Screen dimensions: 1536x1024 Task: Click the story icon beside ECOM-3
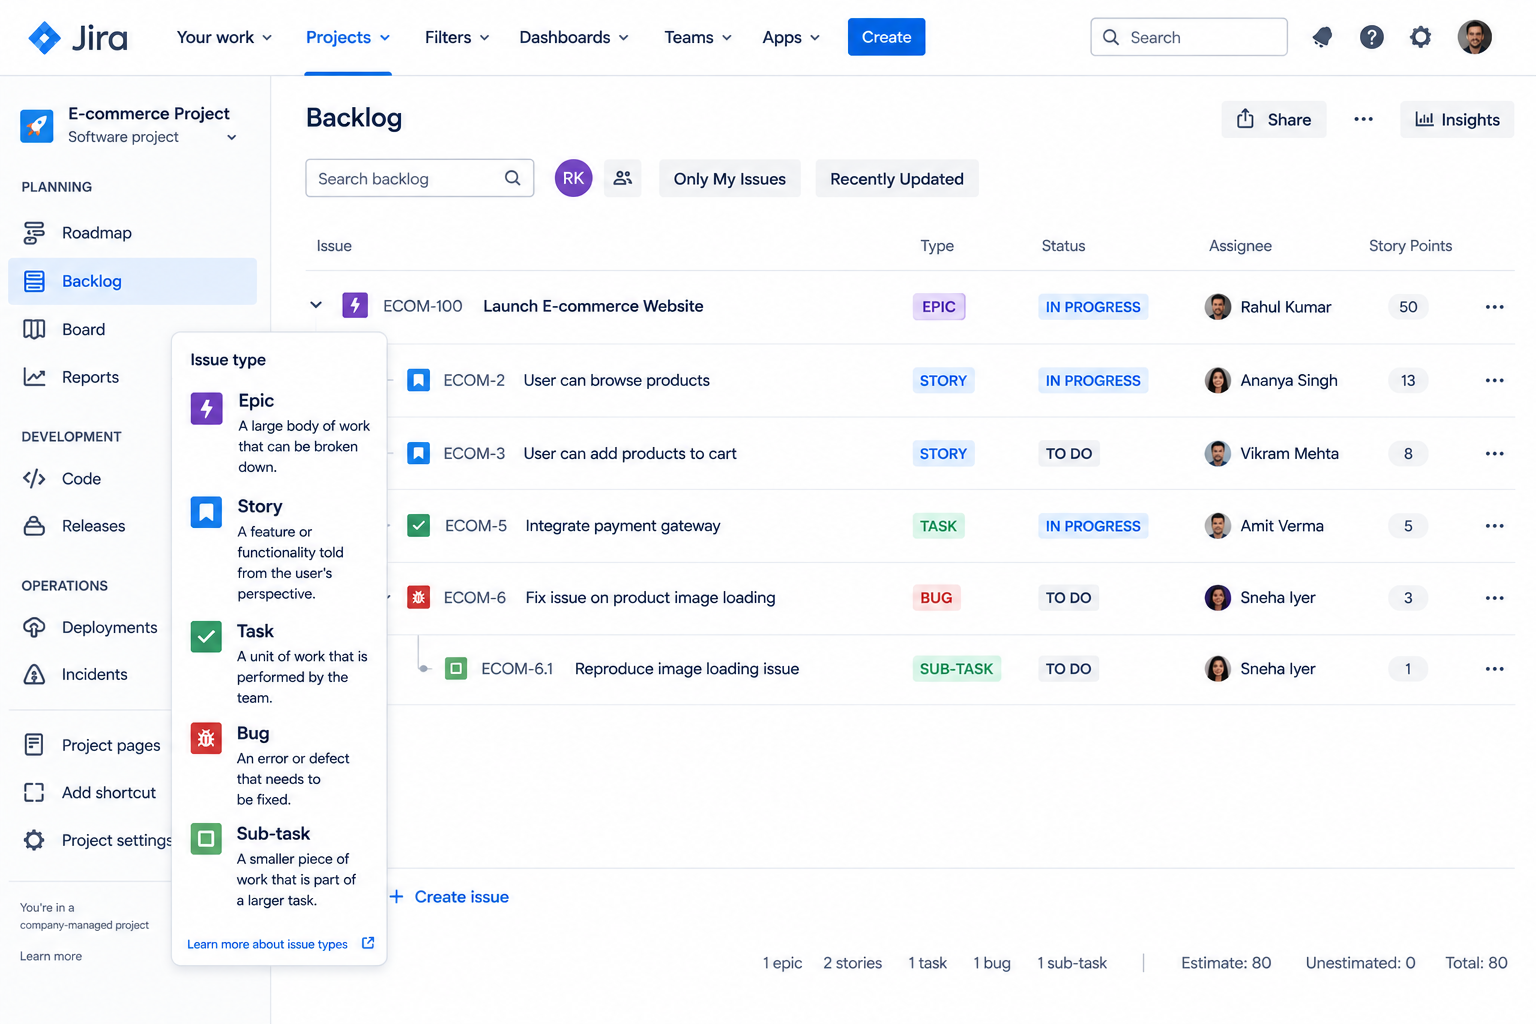click(x=419, y=453)
